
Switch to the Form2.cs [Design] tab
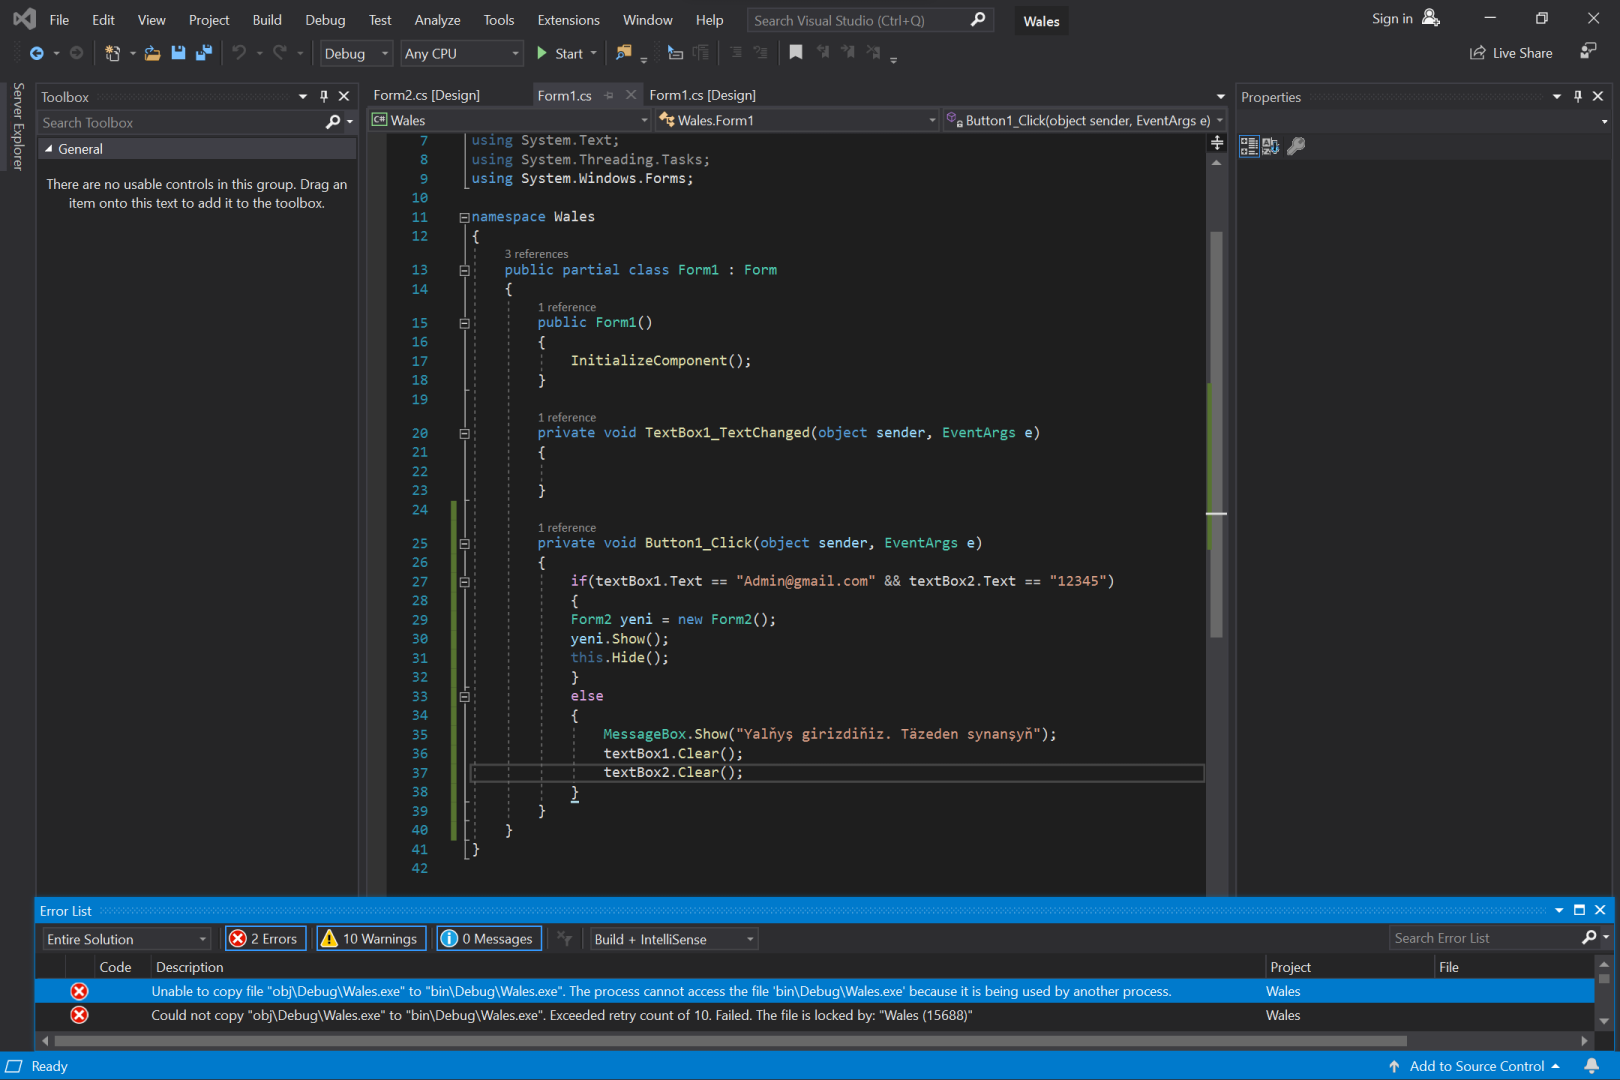tap(427, 95)
